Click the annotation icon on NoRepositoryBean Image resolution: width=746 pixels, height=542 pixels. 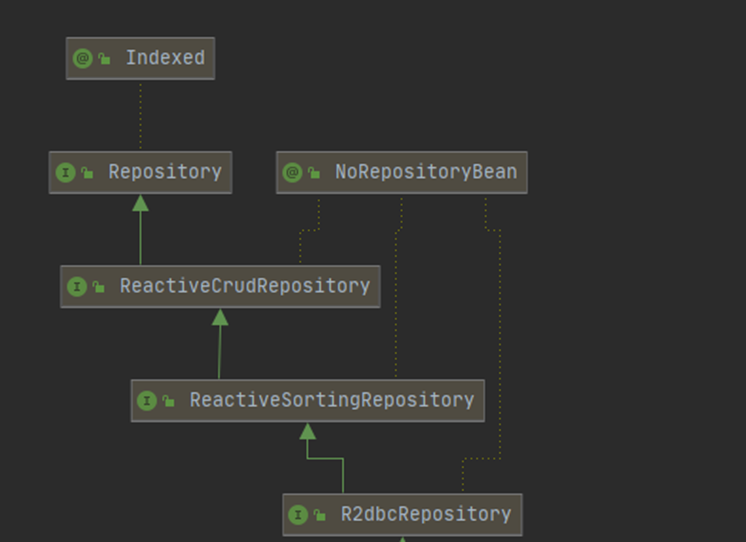point(293,173)
